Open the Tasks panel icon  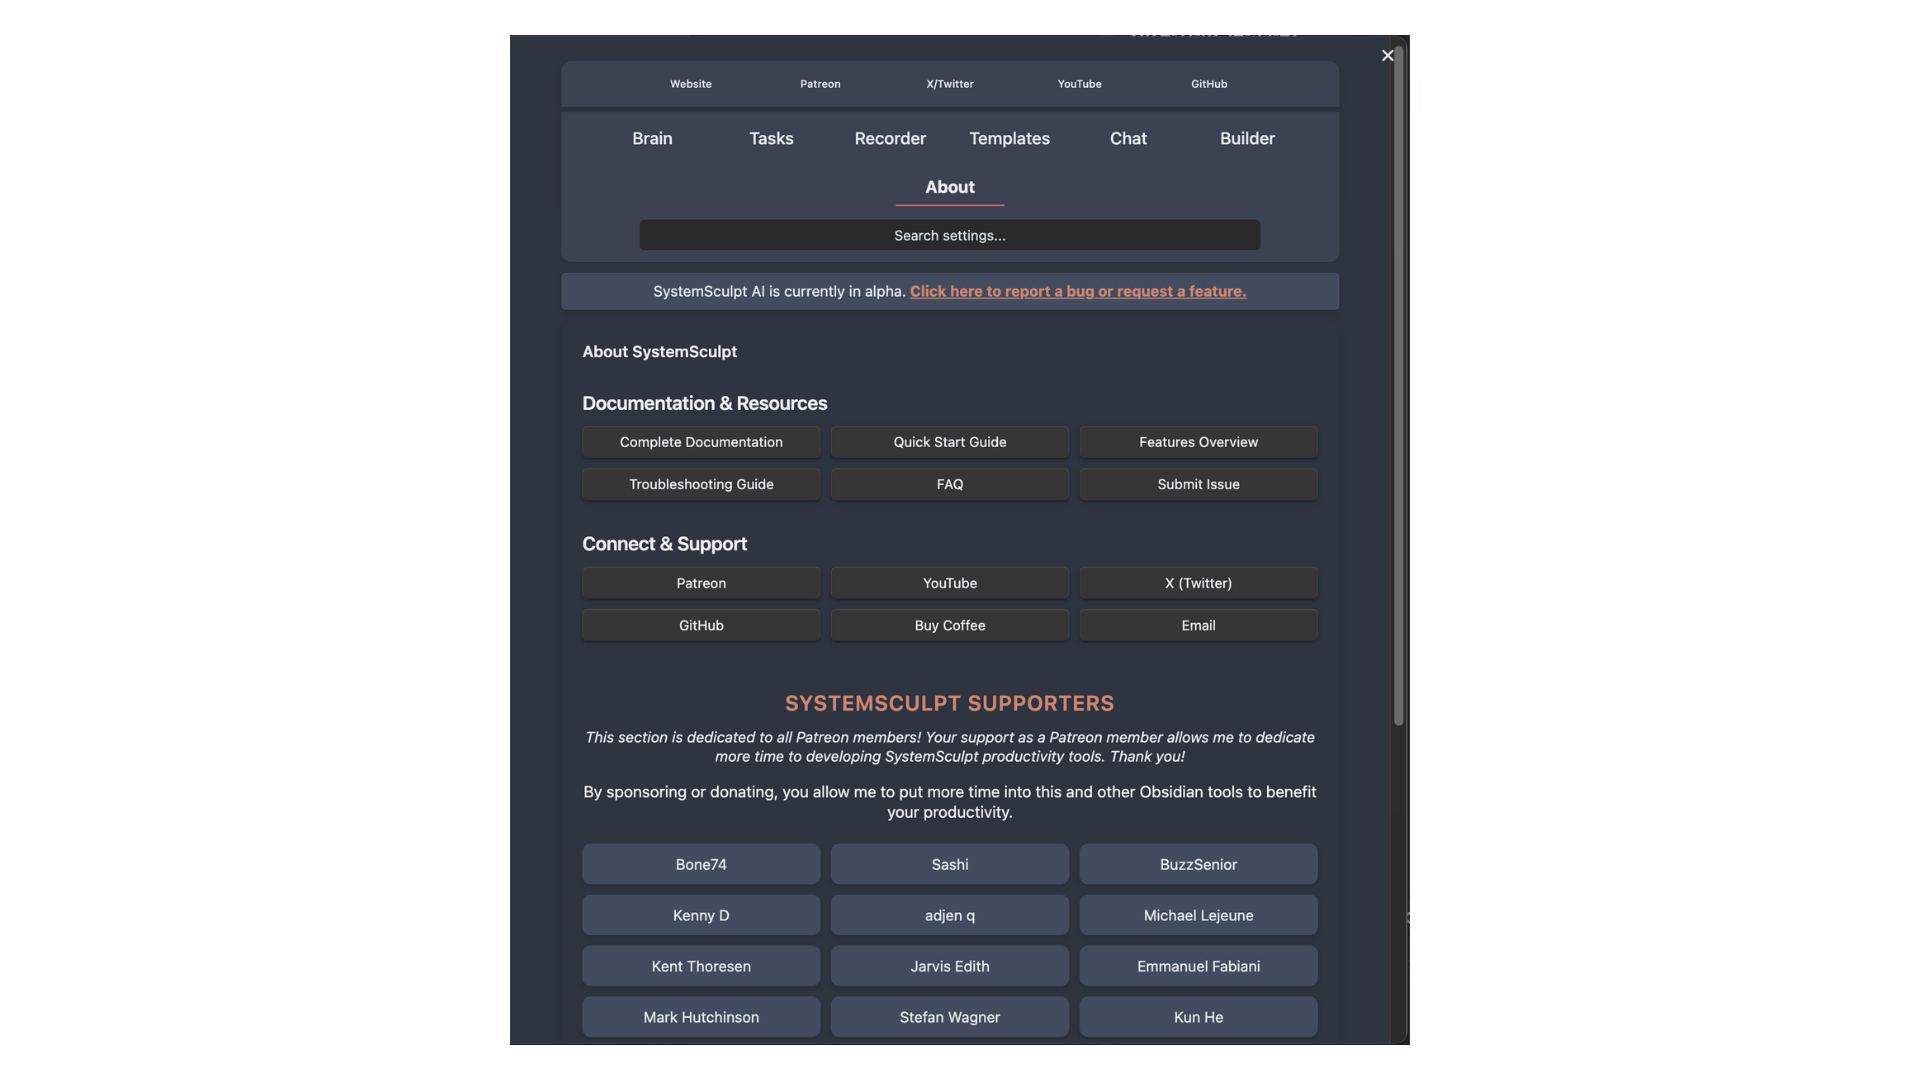(x=770, y=137)
